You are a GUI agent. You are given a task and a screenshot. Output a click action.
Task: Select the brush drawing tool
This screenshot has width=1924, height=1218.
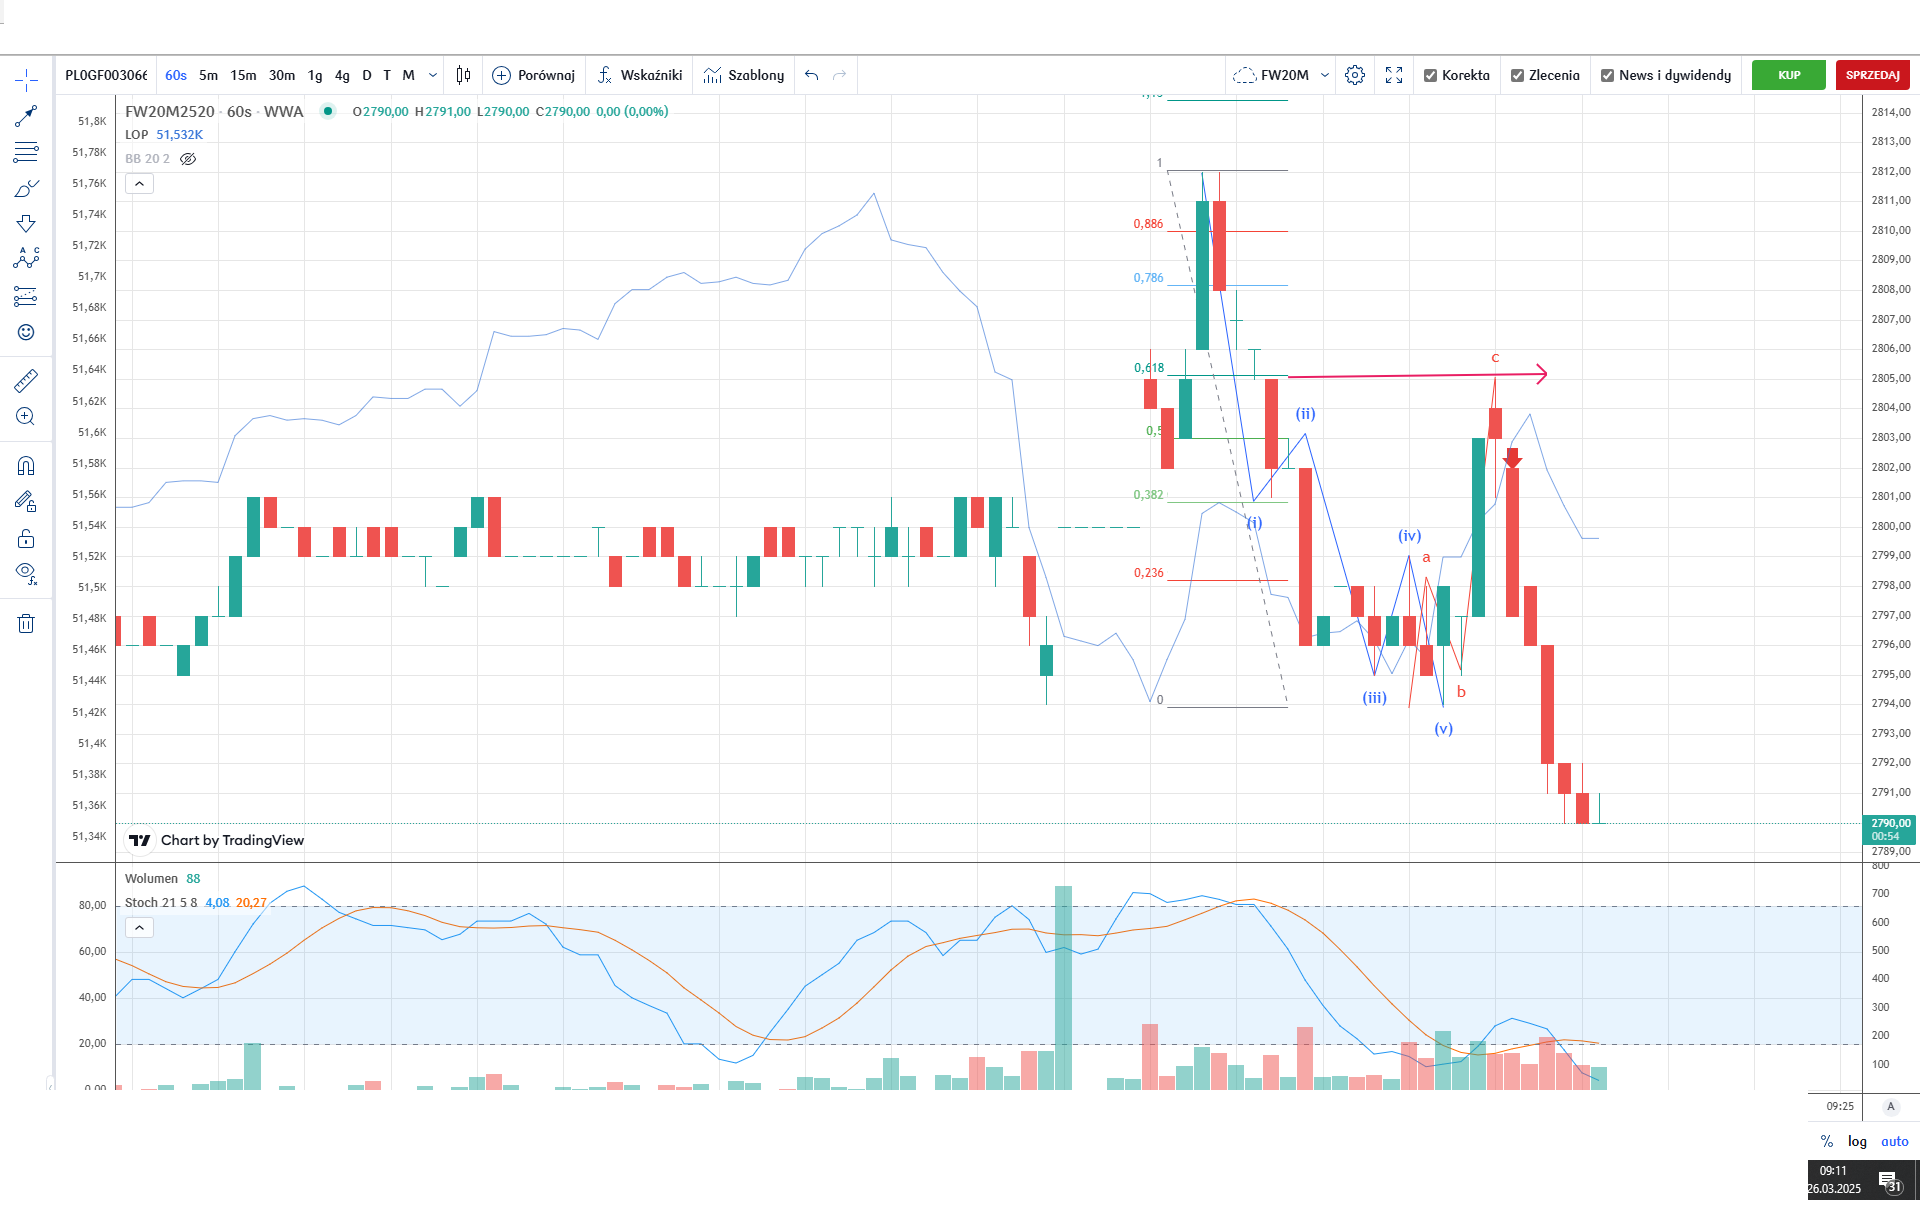(x=26, y=188)
